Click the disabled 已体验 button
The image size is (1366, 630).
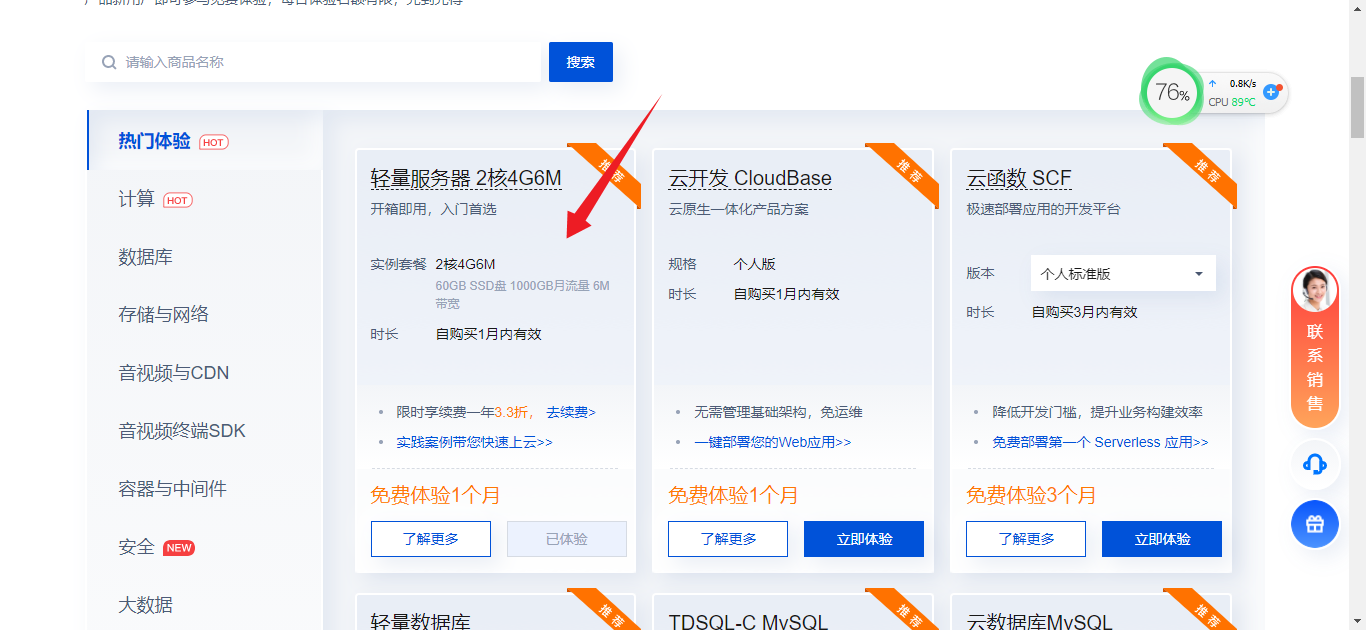point(567,539)
